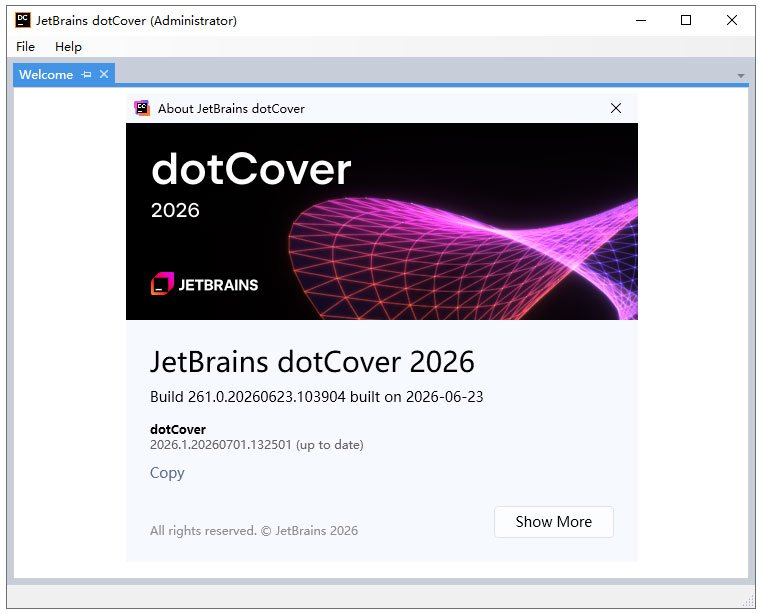The width and height of the screenshot is (763, 614).
Task: Click 'All rights reserved. © JetBrains 2026'
Action: 254,531
